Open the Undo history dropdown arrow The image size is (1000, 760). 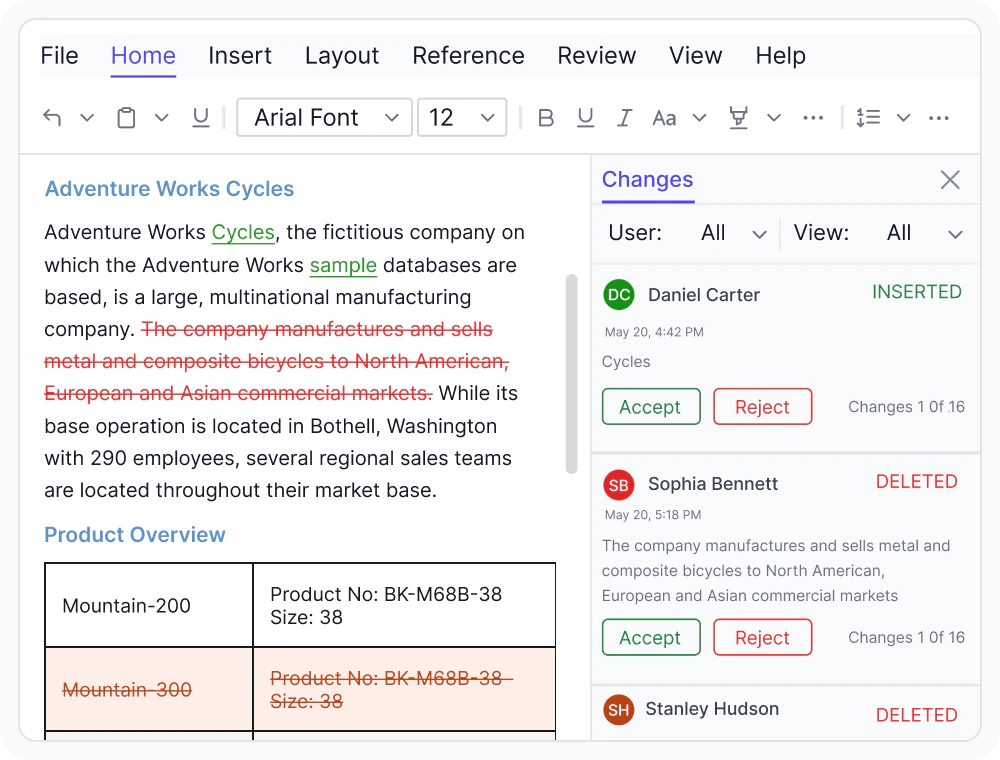87,118
